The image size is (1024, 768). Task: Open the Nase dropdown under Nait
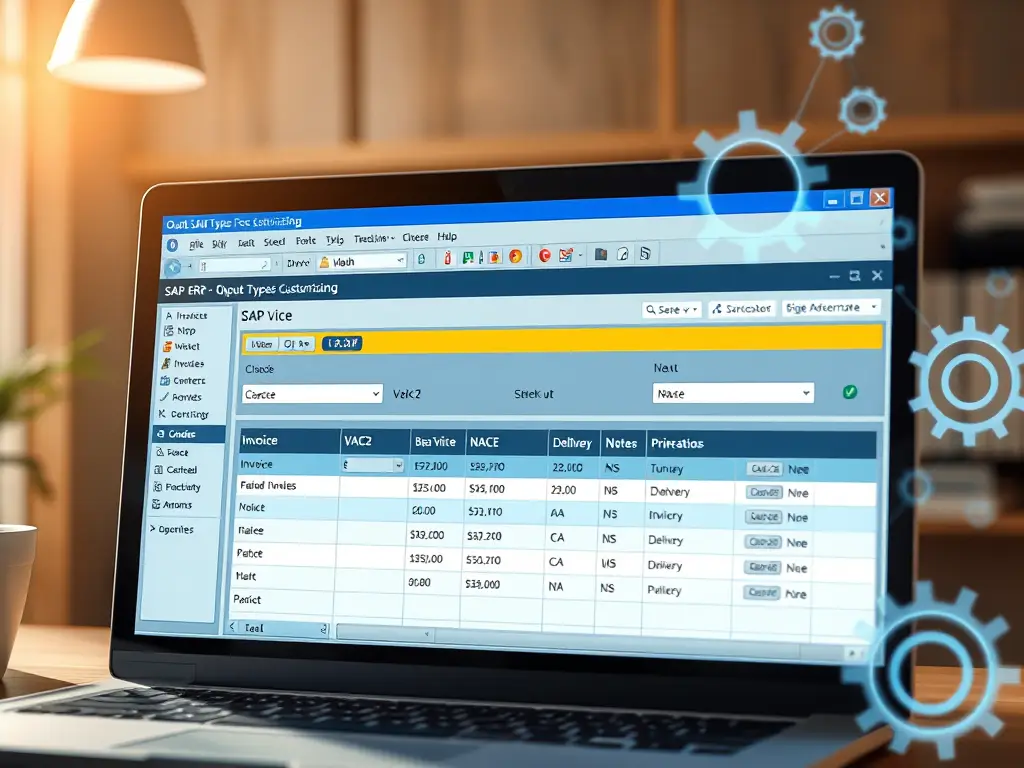click(x=733, y=393)
